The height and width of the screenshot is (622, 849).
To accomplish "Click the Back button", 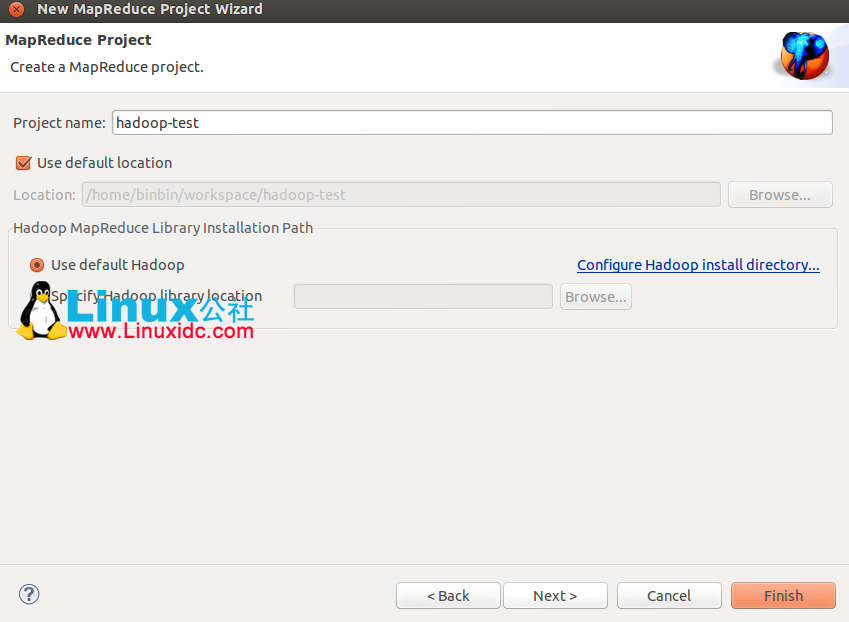I will pyautogui.click(x=448, y=595).
